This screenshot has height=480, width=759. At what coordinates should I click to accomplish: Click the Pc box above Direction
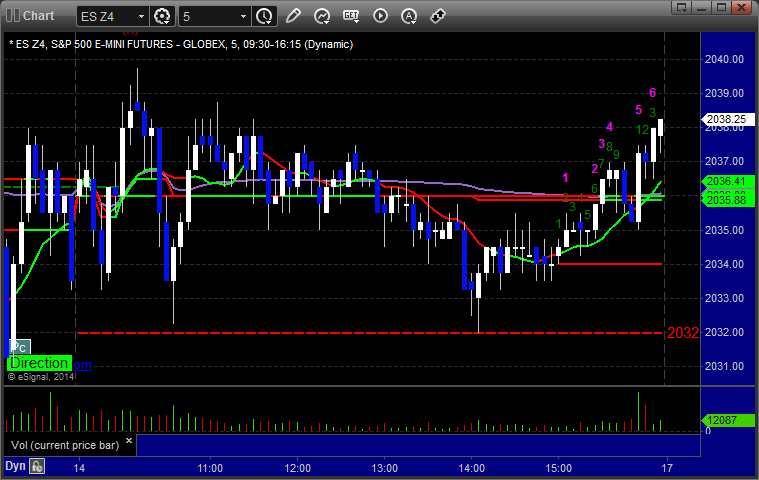(17, 347)
